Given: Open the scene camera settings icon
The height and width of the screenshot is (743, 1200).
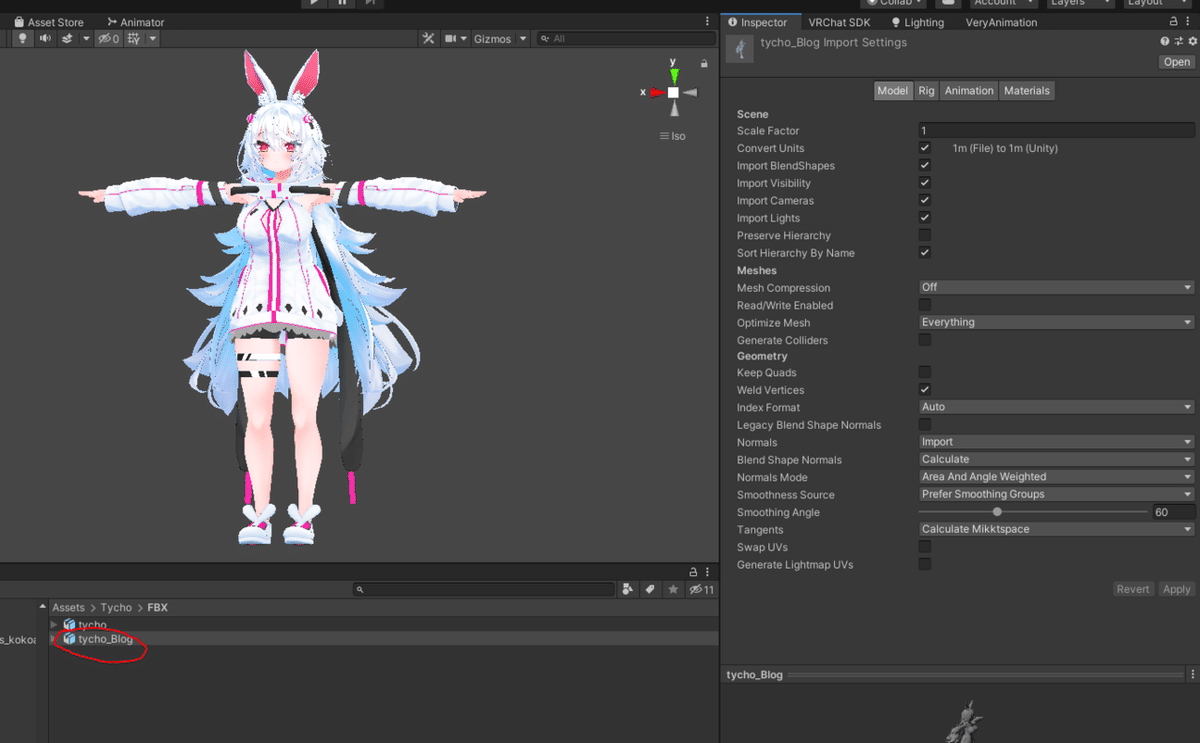Looking at the screenshot, I should point(451,38).
